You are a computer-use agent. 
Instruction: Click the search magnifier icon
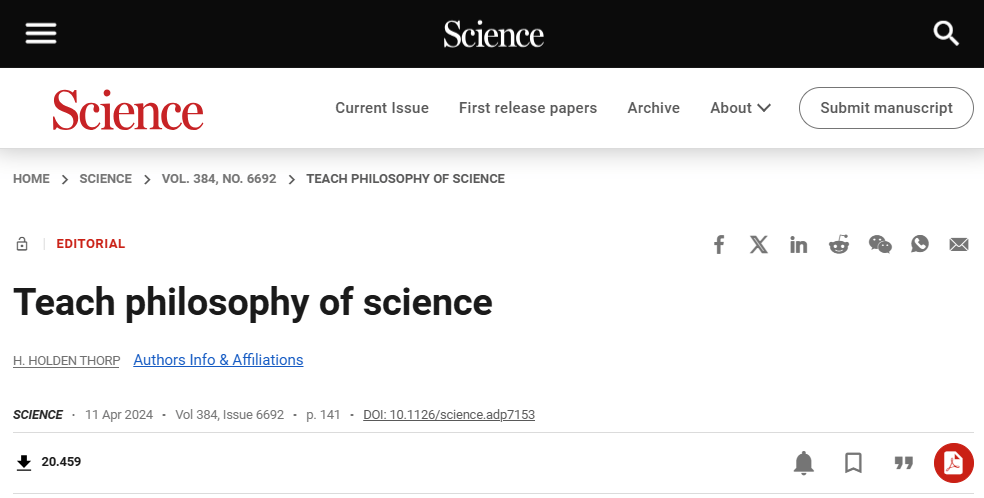pos(946,34)
